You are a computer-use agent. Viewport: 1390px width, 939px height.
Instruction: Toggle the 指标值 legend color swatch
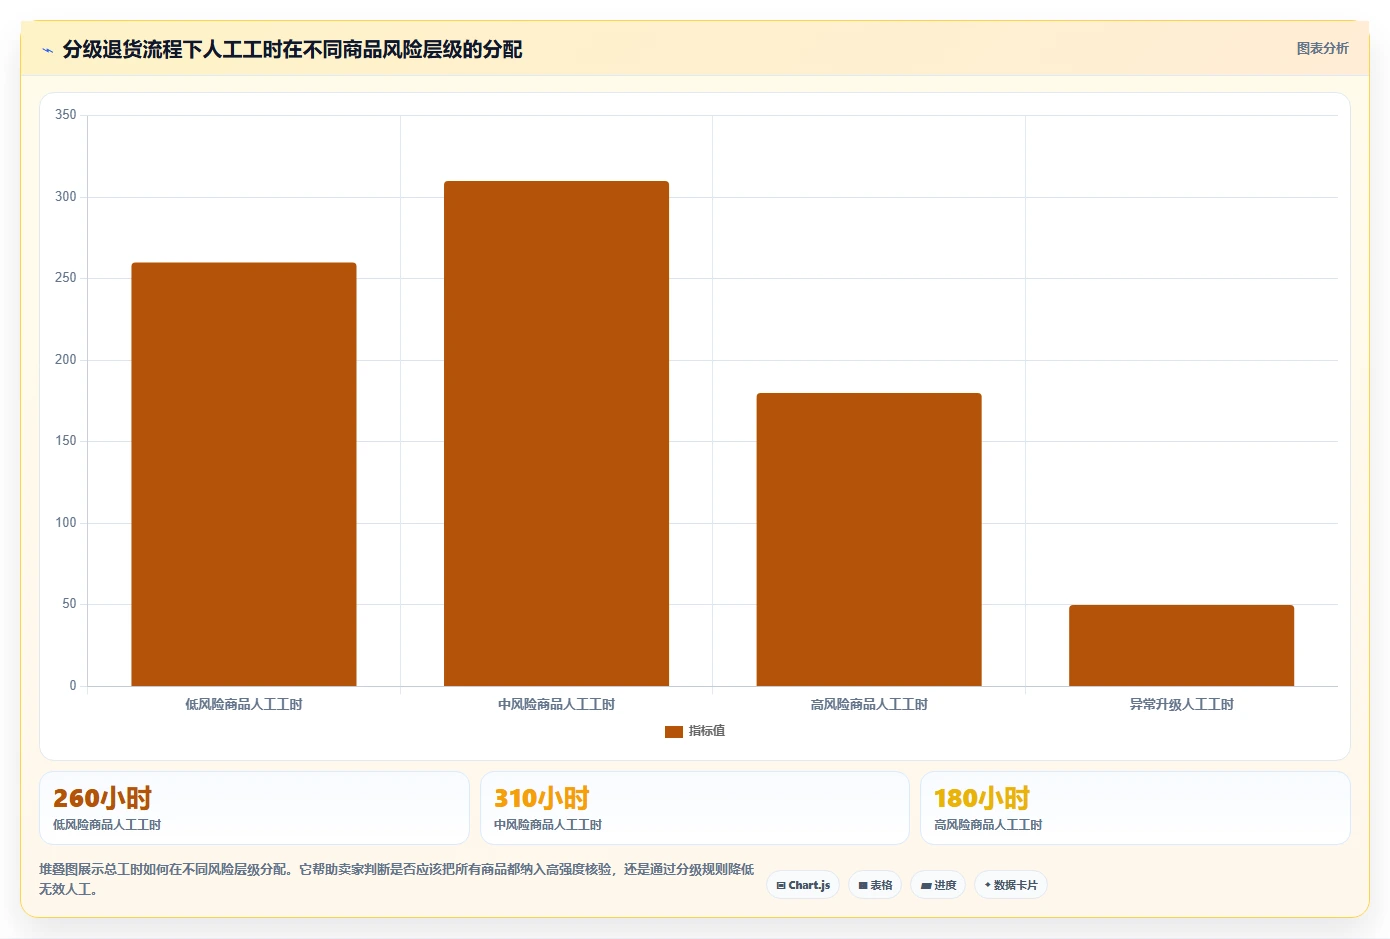[x=673, y=731]
